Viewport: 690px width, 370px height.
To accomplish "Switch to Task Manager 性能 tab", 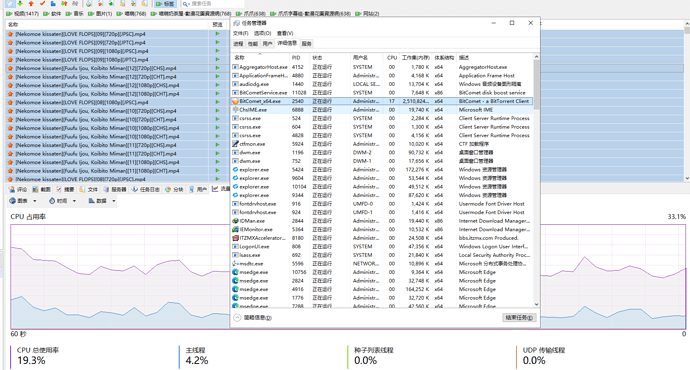I will click(253, 44).
